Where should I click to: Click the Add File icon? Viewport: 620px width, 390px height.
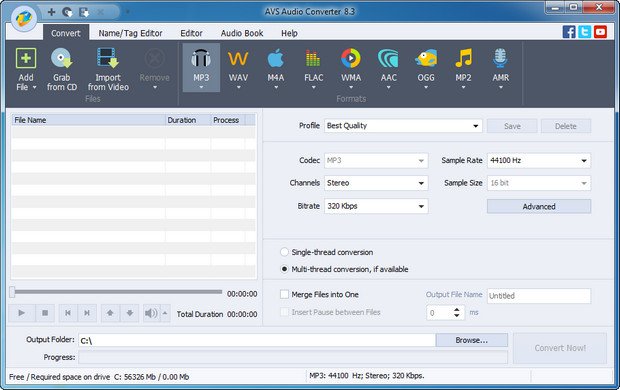tap(26, 58)
